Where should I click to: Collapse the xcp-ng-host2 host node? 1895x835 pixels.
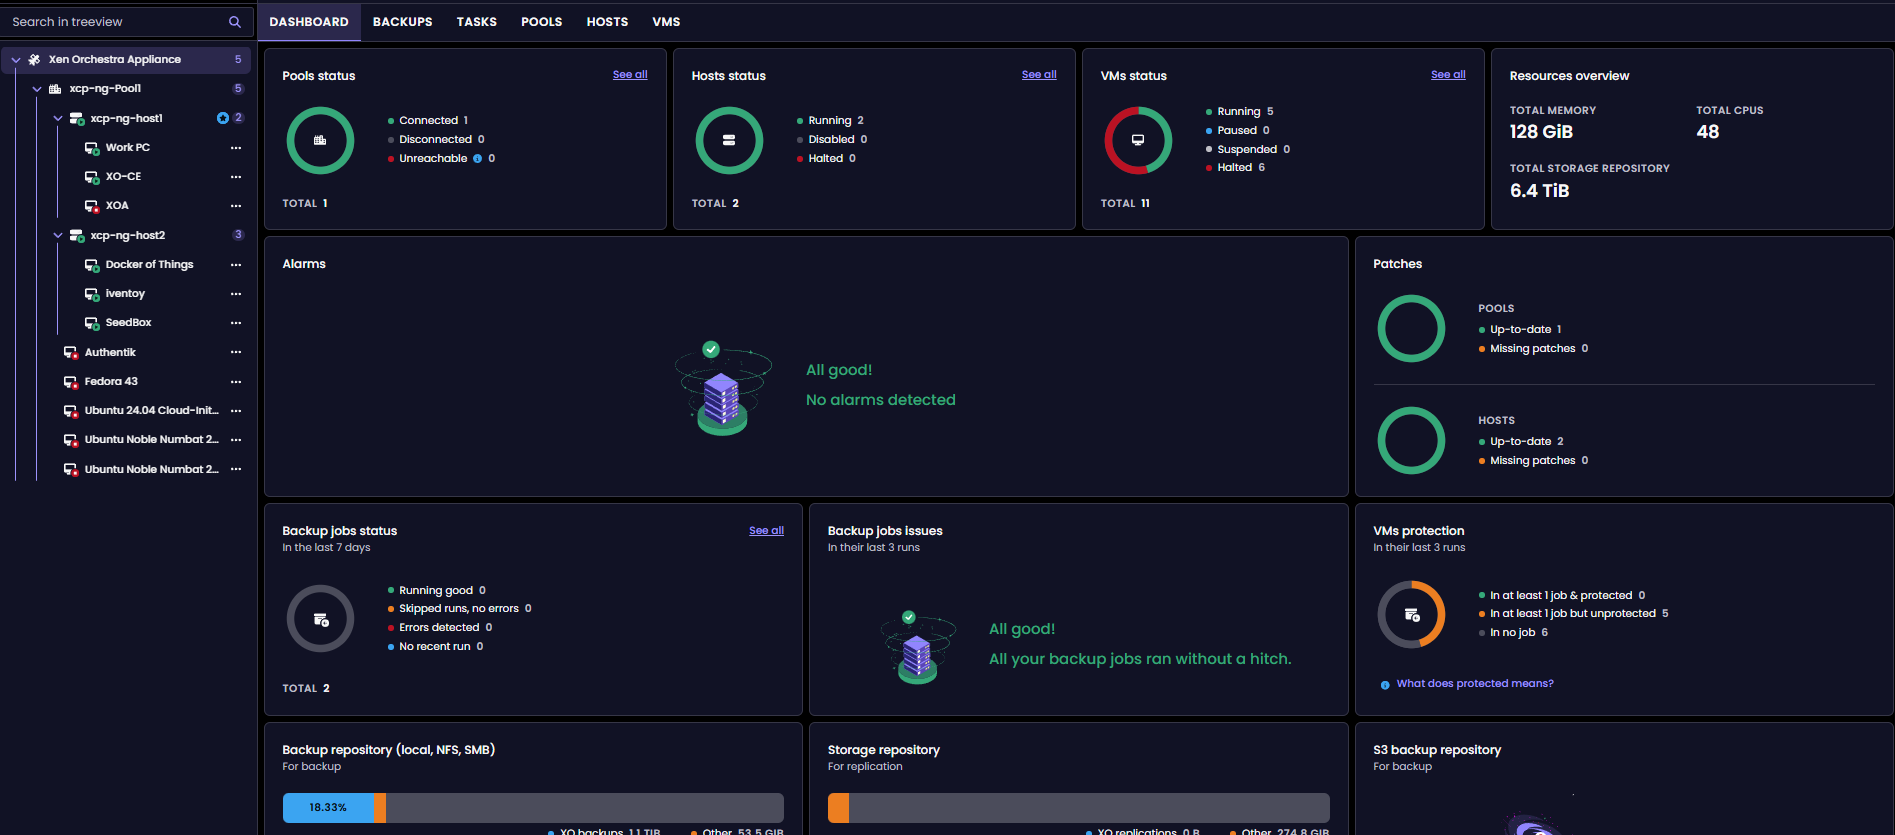[x=58, y=236]
